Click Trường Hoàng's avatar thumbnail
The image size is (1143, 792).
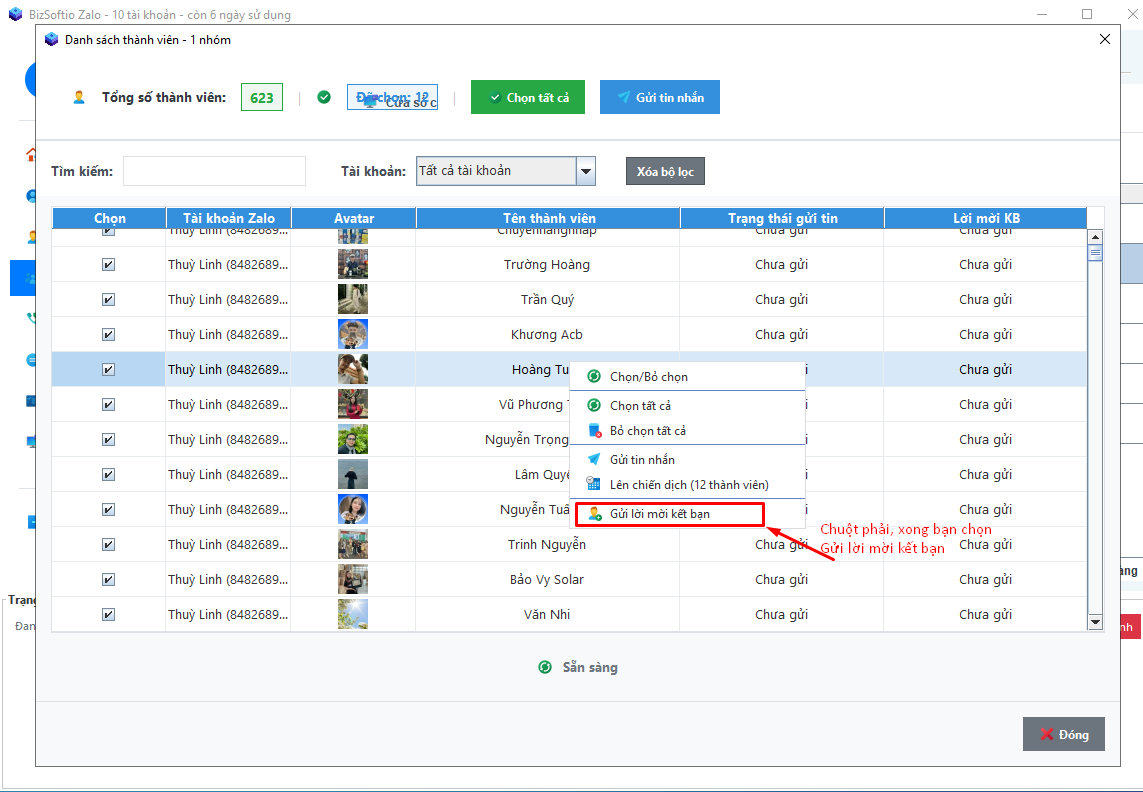tap(352, 265)
